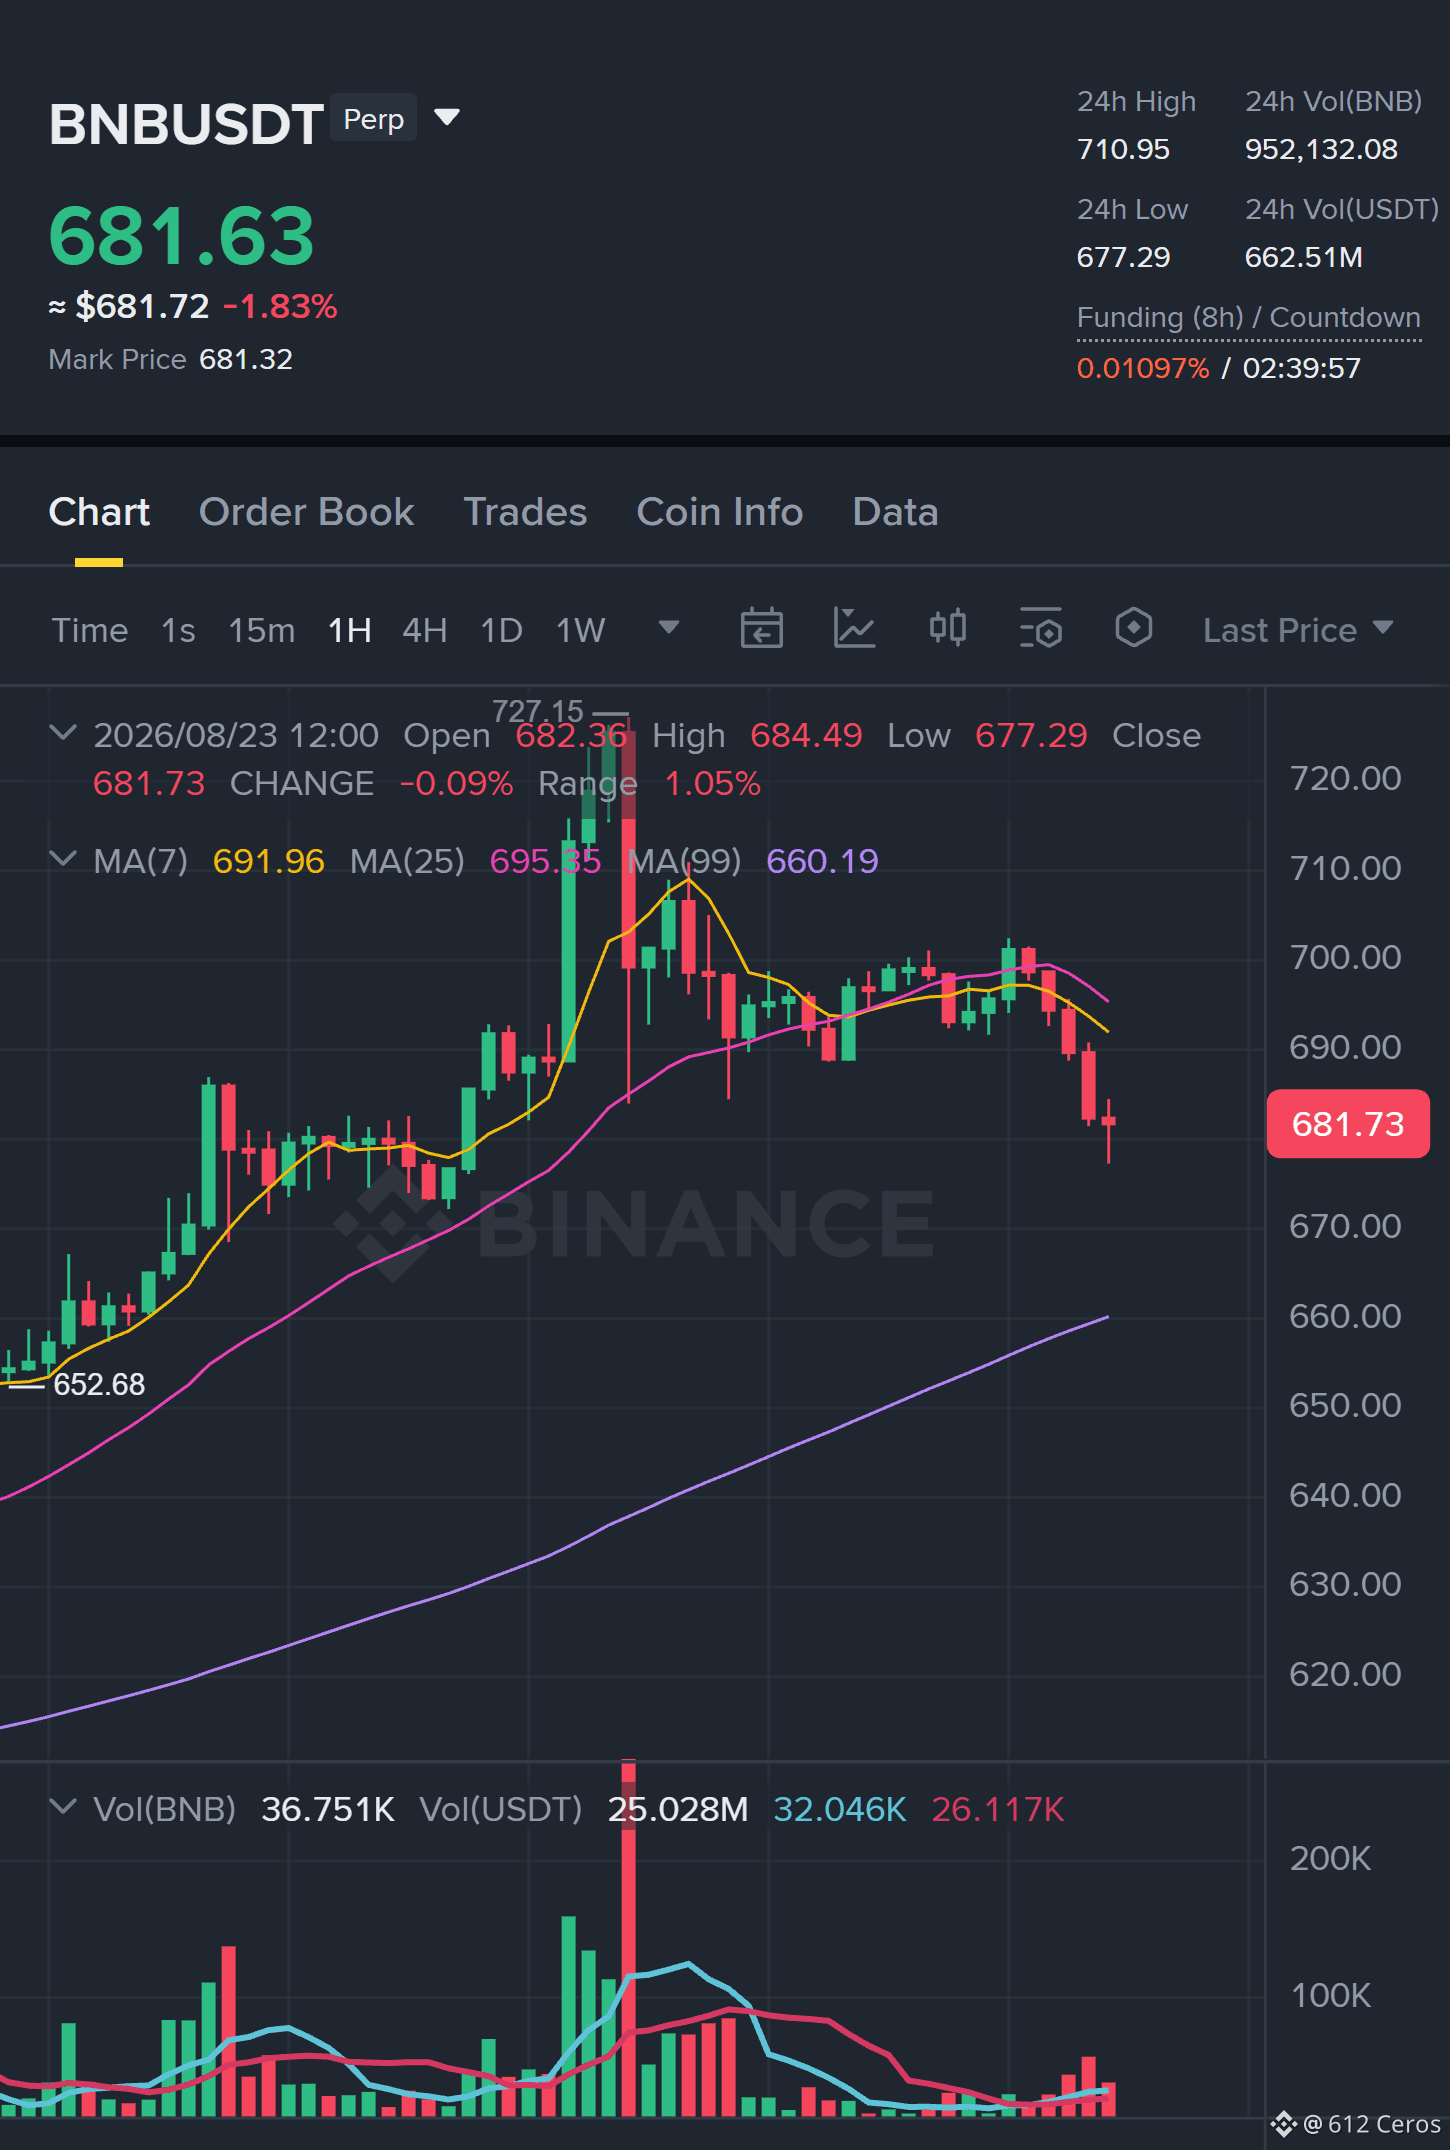Open the Coin Info tab

pyautogui.click(x=720, y=512)
